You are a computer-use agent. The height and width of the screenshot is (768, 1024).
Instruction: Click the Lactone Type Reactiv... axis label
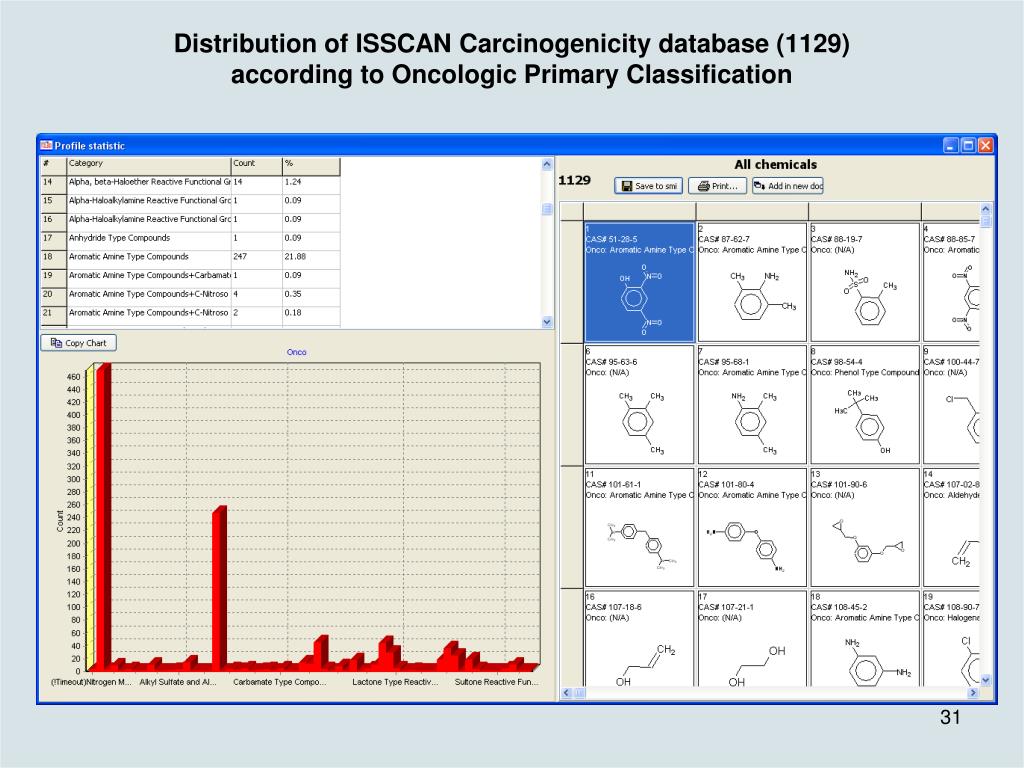(x=394, y=682)
